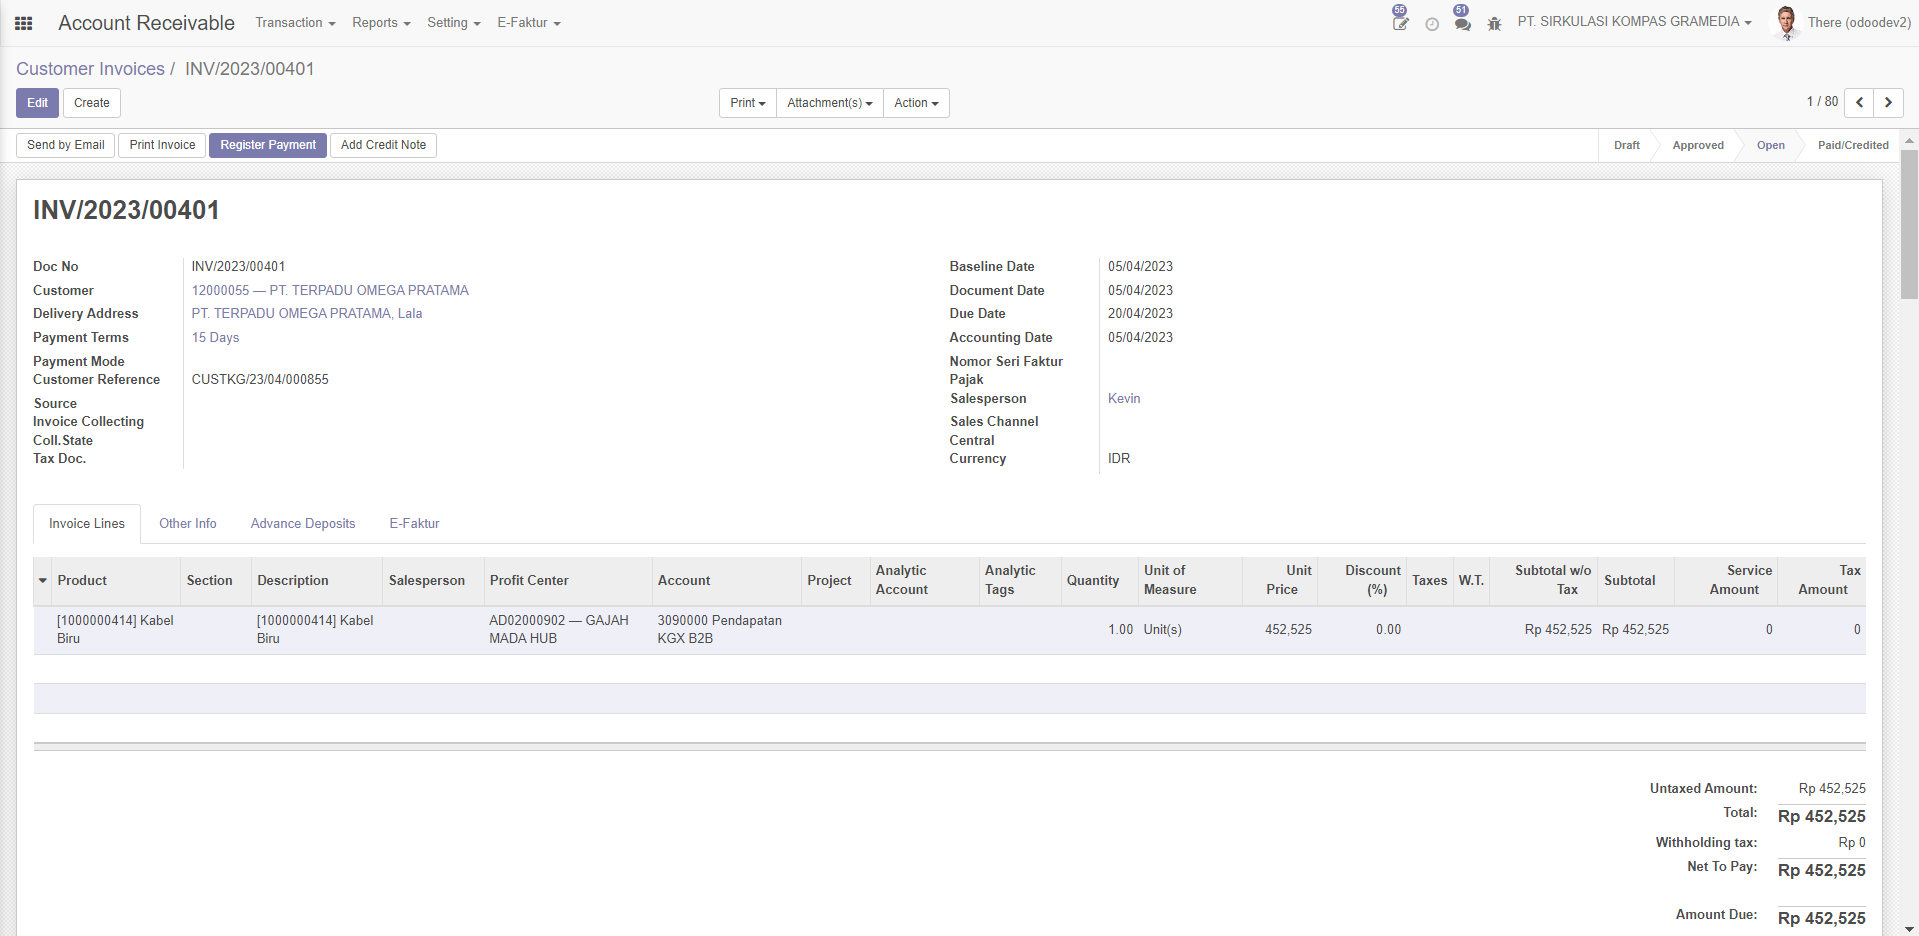Click the Amount Due value Rp 452,525
1919x936 pixels.
tap(1821, 918)
